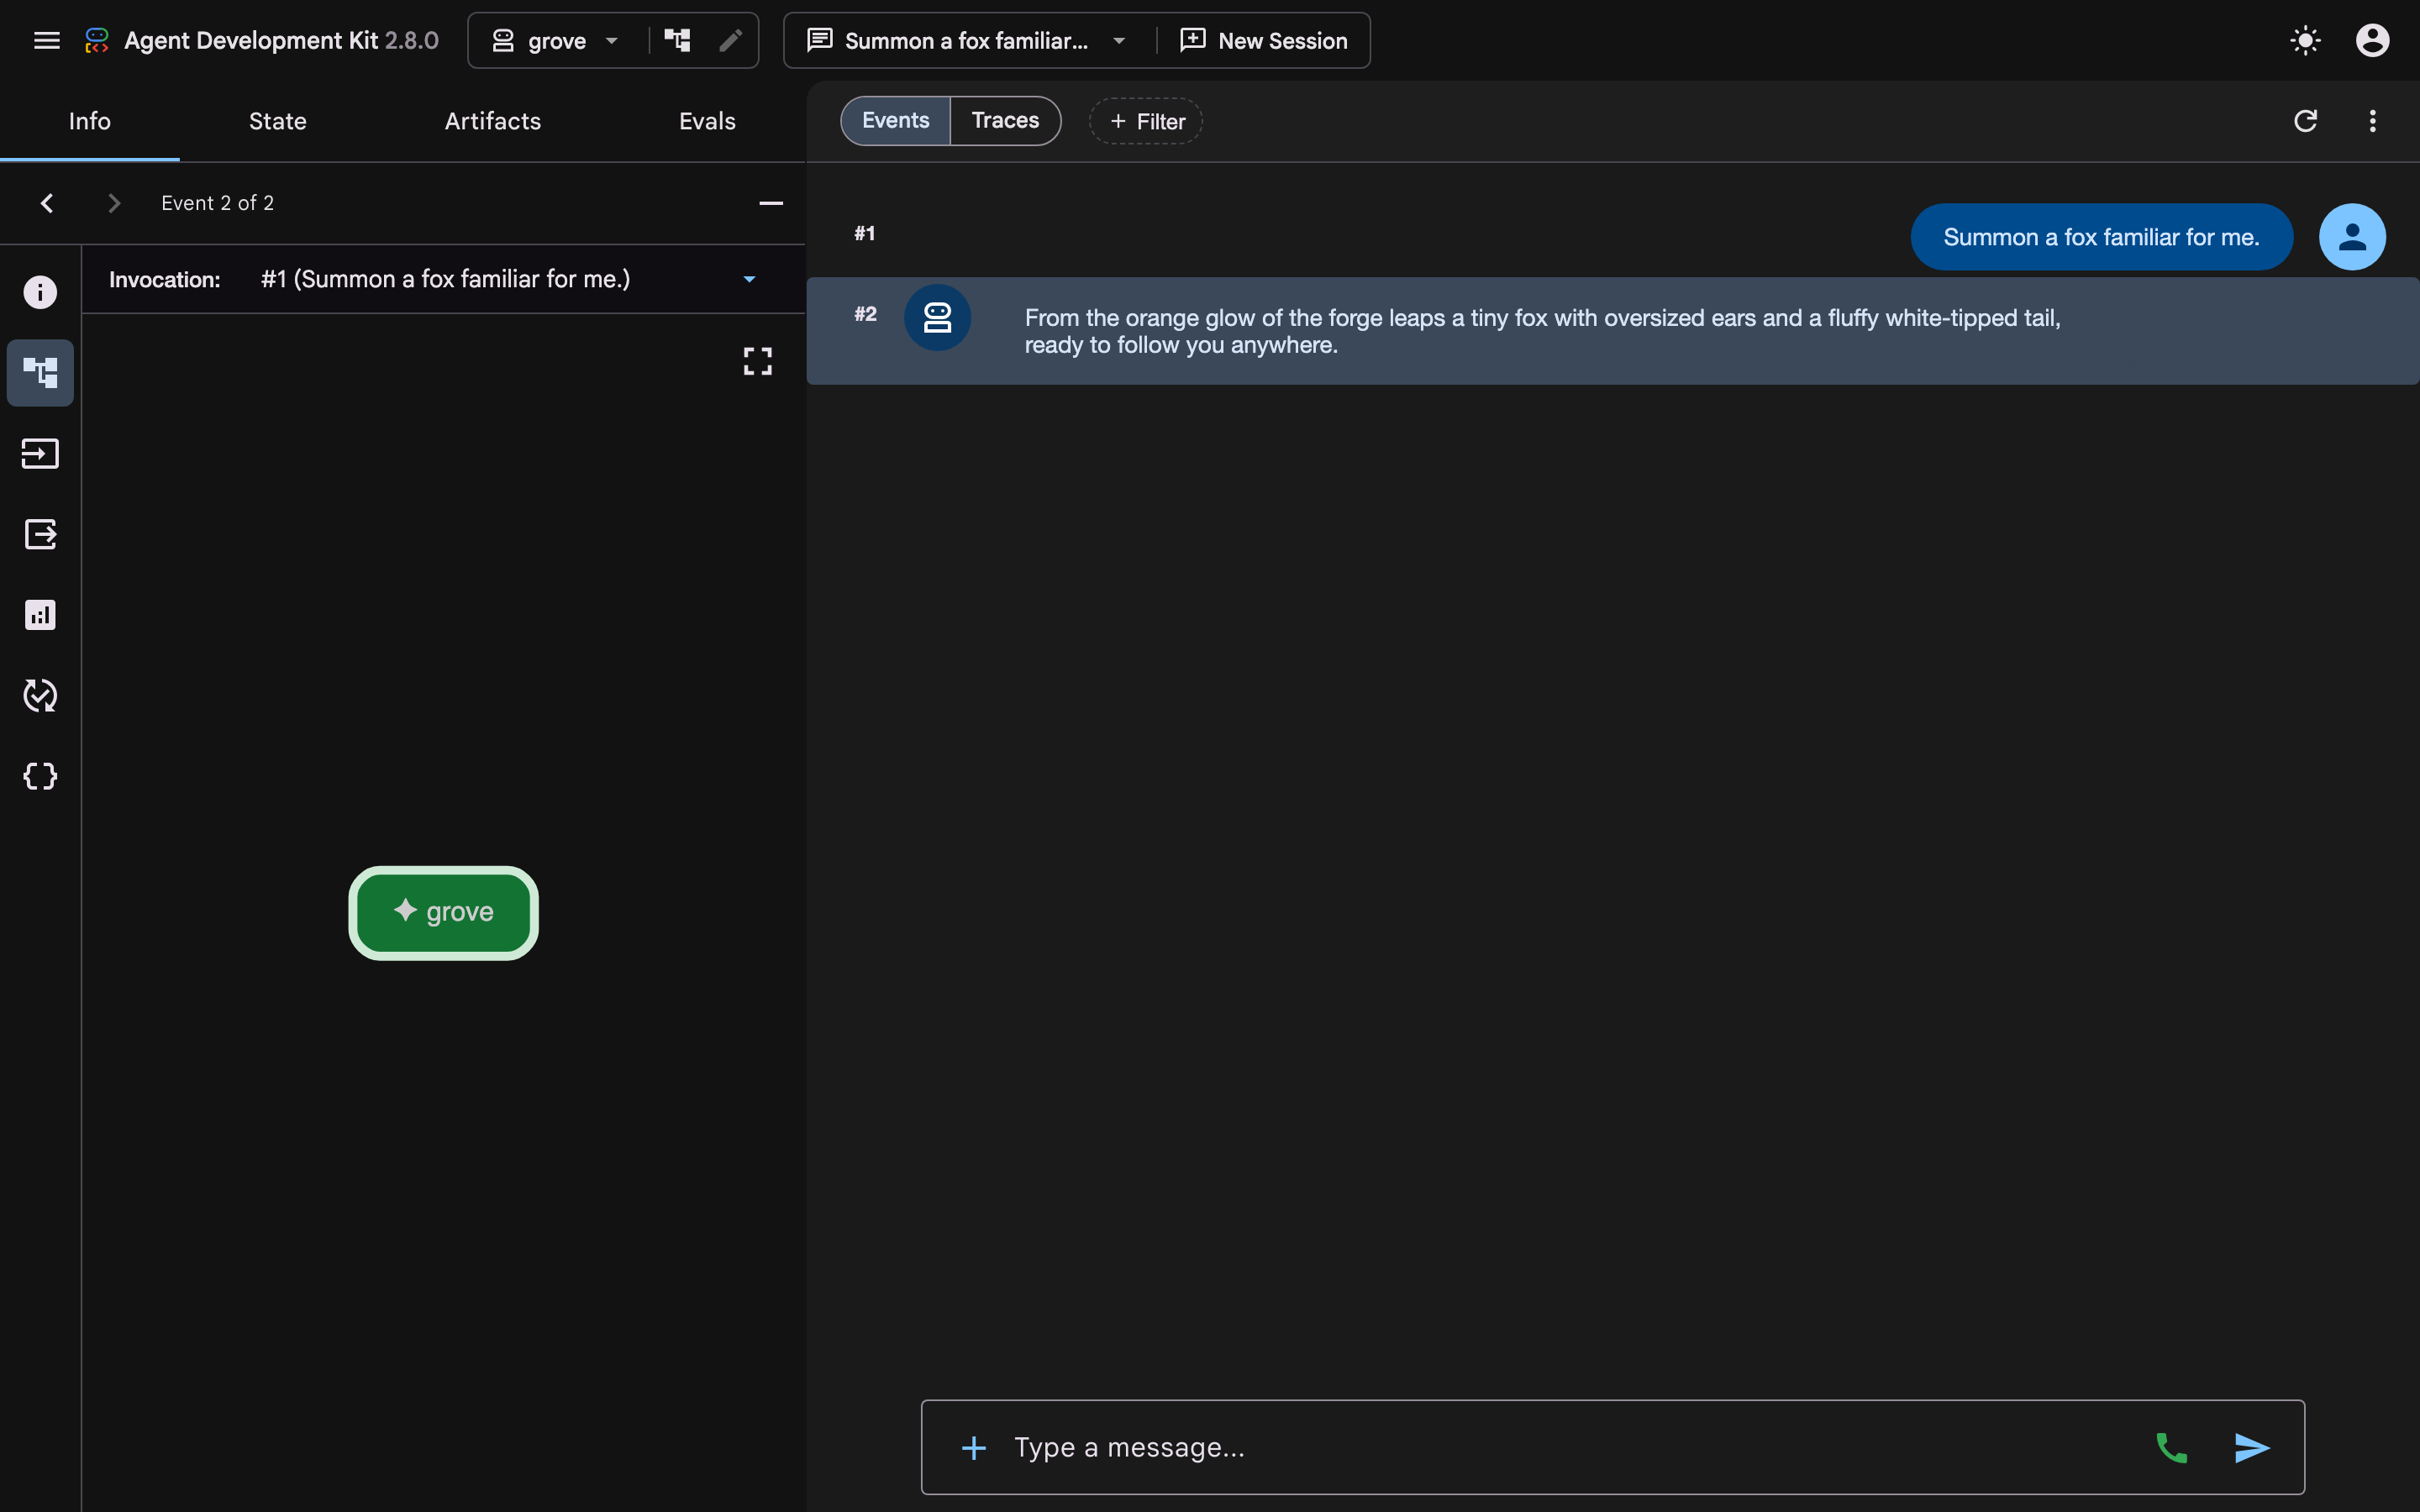Start a voice call with green phone icon
The height and width of the screenshot is (1512, 2420).
(2171, 1447)
